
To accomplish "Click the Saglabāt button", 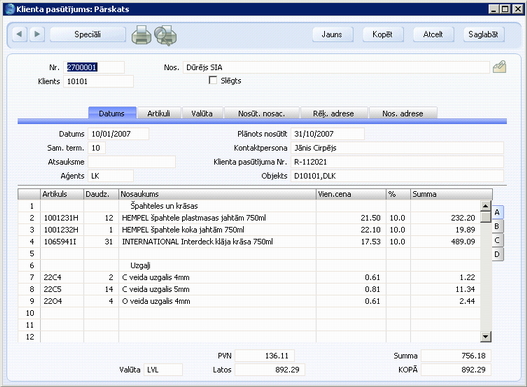I will 483,34.
